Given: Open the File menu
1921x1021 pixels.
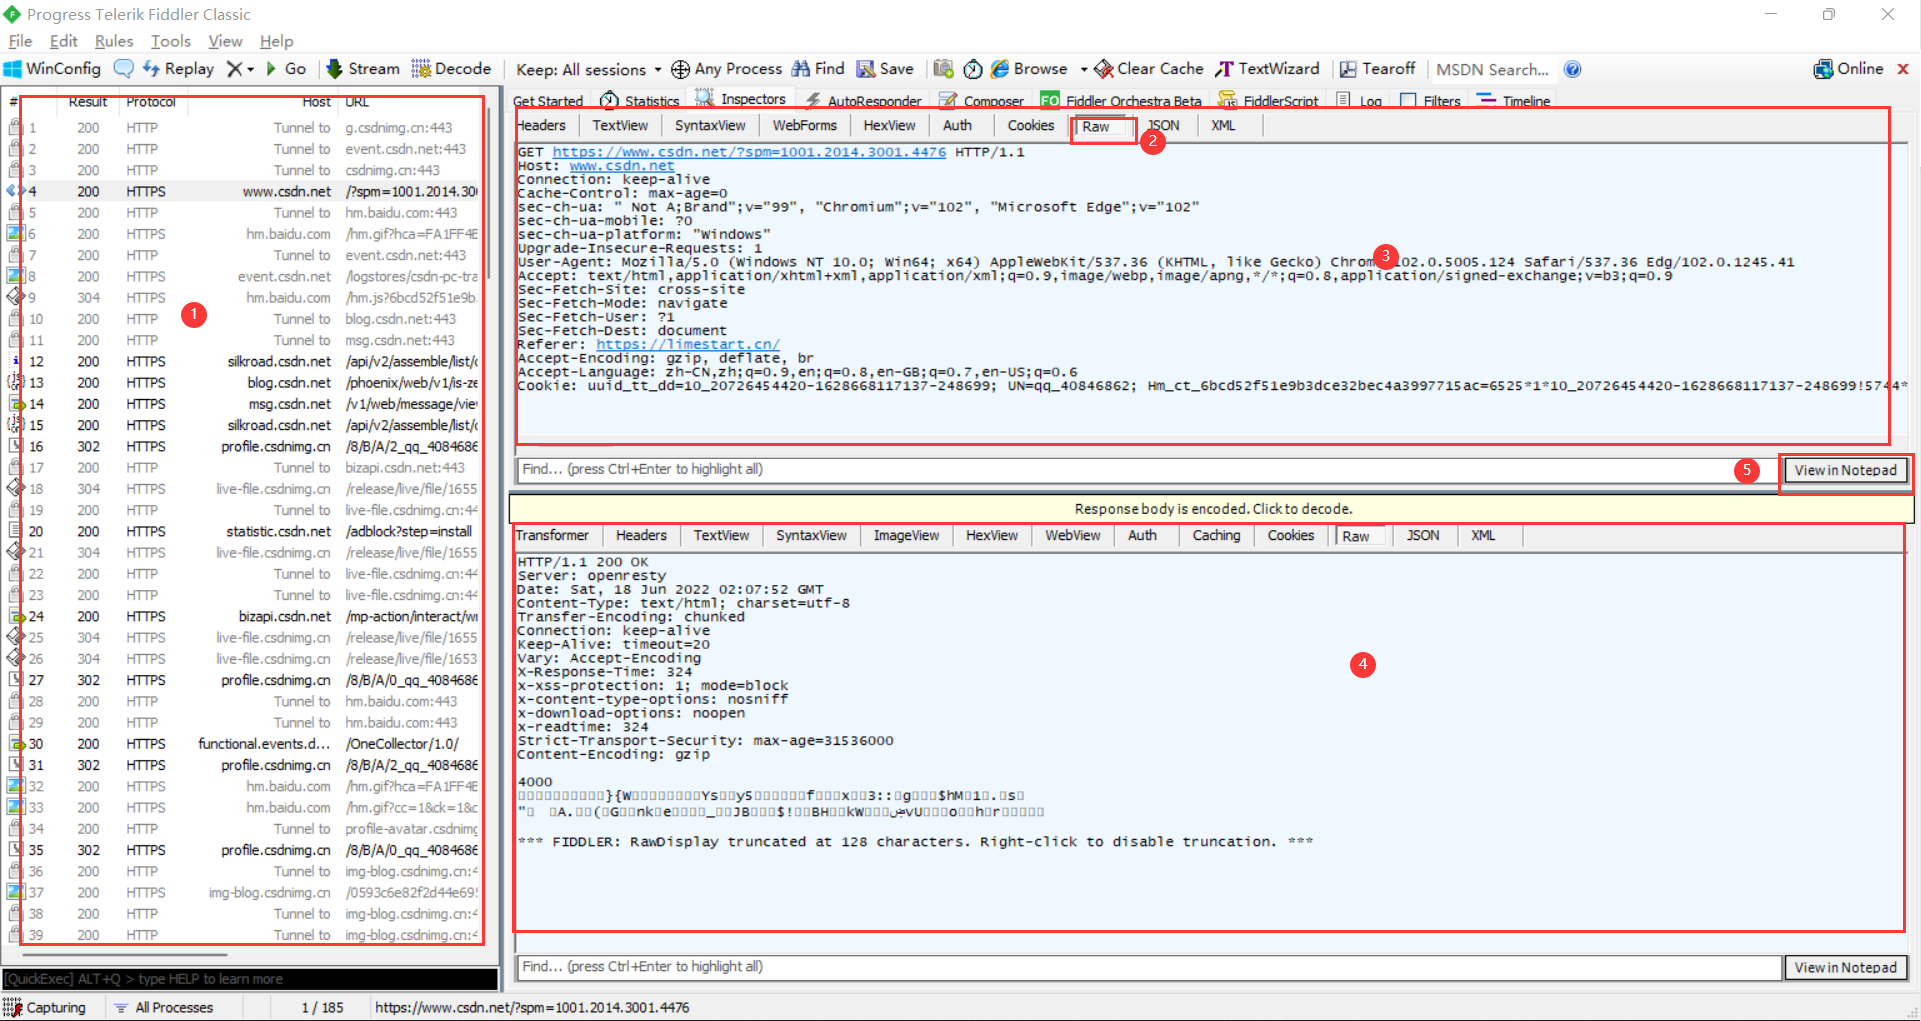Looking at the screenshot, I should [x=20, y=41].
